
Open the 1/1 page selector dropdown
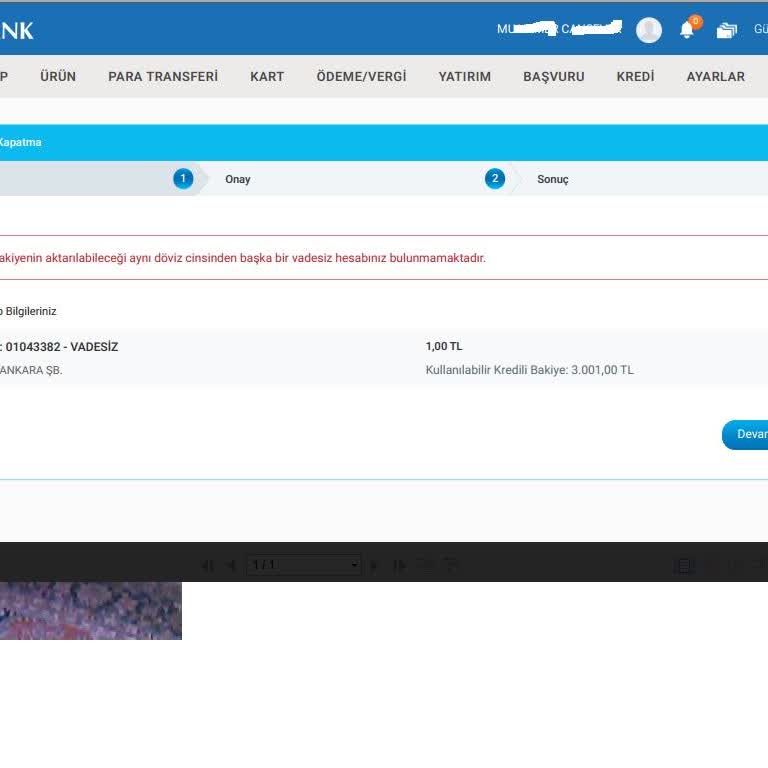click(304, 565)
